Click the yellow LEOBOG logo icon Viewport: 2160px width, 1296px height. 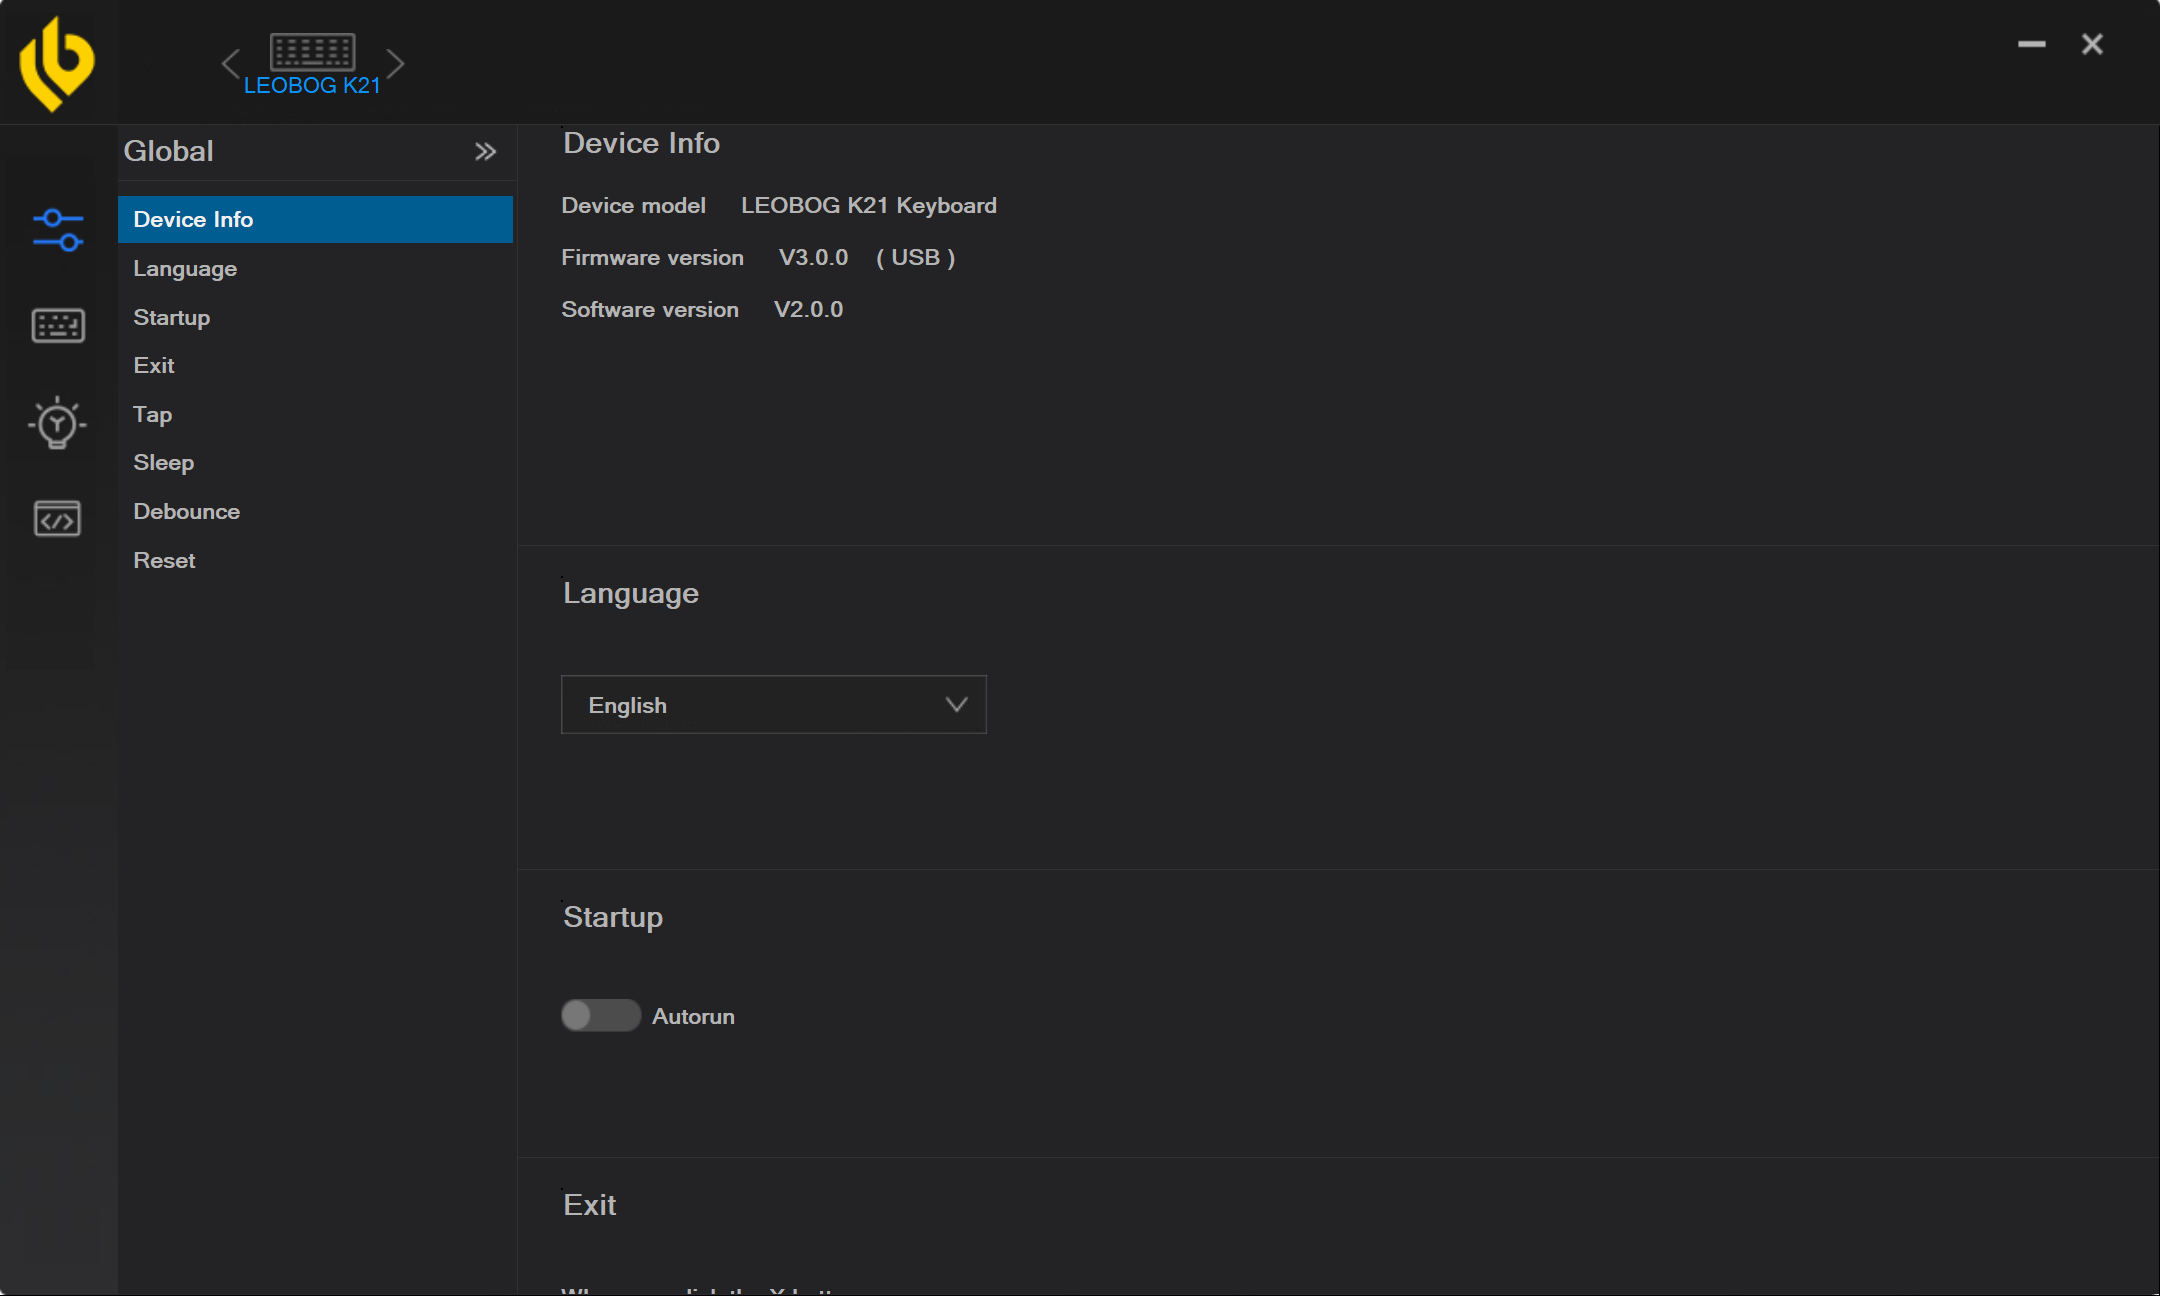[x=57, y=63]
